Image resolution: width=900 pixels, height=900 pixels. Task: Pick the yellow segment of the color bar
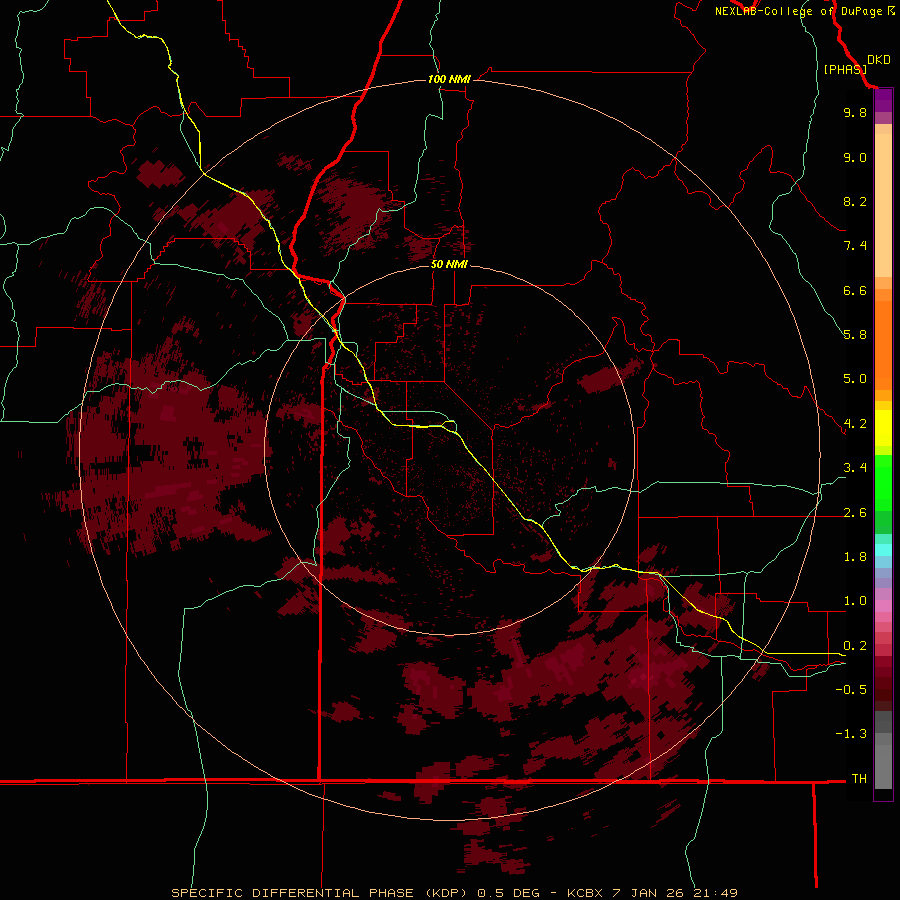(x=883, y=428)
